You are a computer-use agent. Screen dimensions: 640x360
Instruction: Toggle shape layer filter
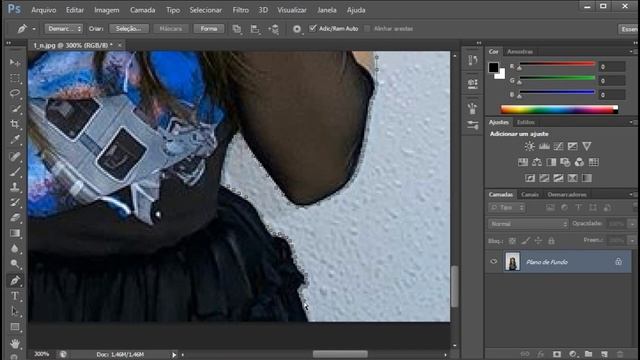593,208
